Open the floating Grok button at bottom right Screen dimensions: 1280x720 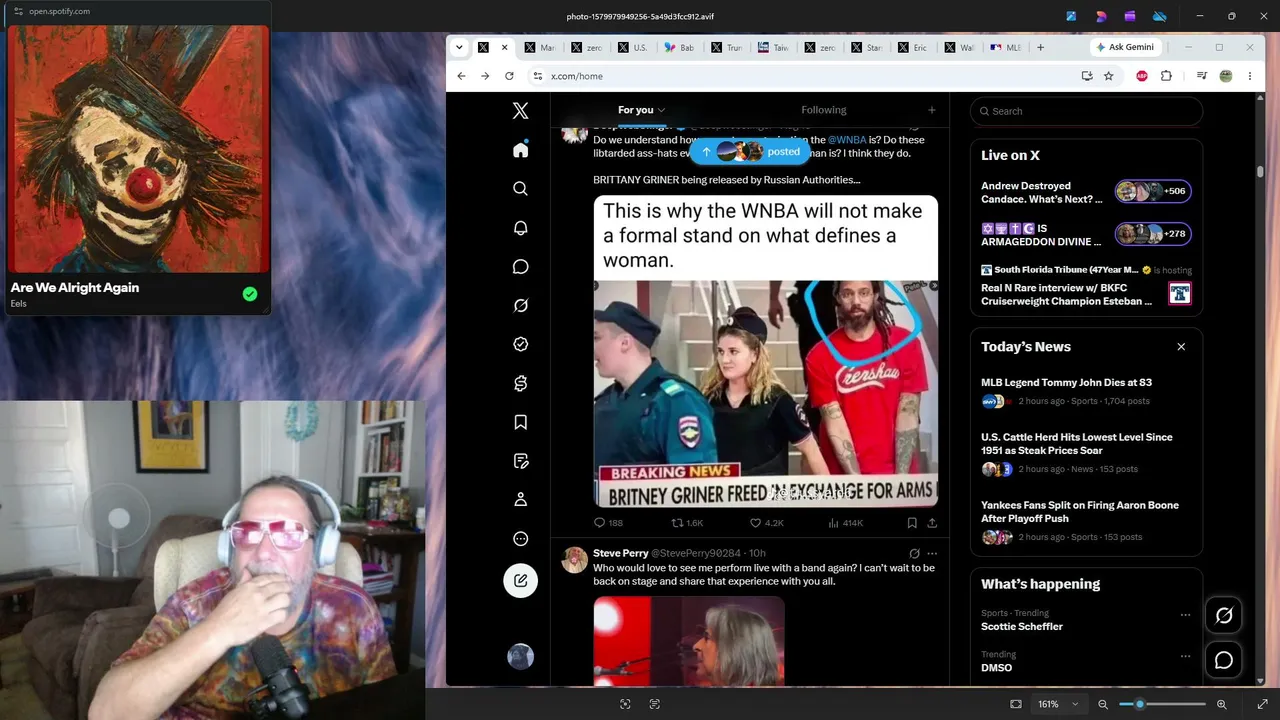pyautogui.click(x=1224, y=616)
